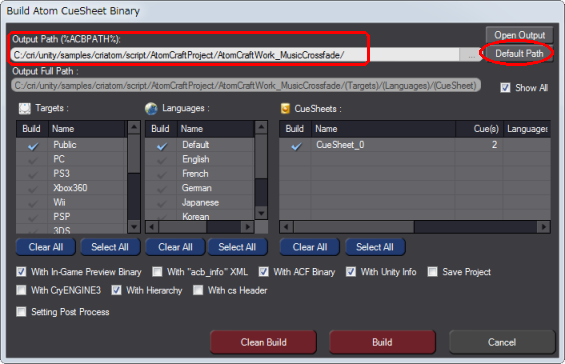565x364 pixels.
Task: Click the Languages globe icon
Action: tap(151, 108)
